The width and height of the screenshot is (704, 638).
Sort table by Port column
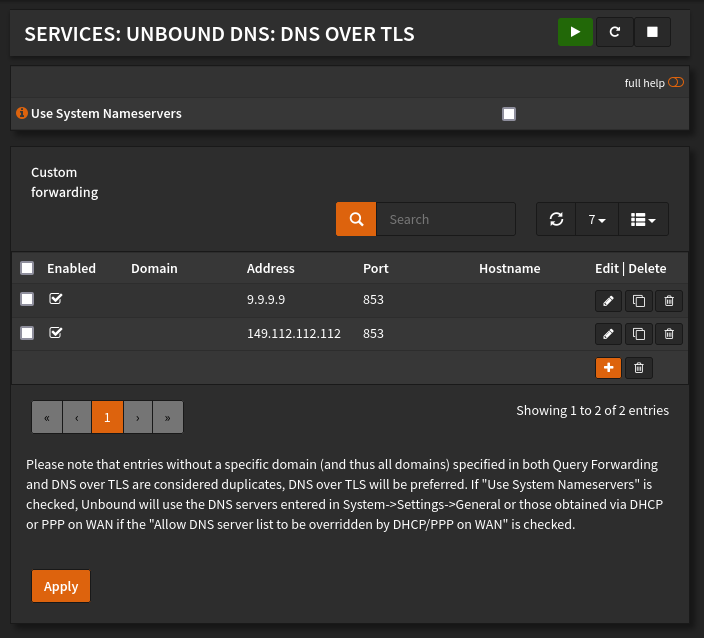375,268
